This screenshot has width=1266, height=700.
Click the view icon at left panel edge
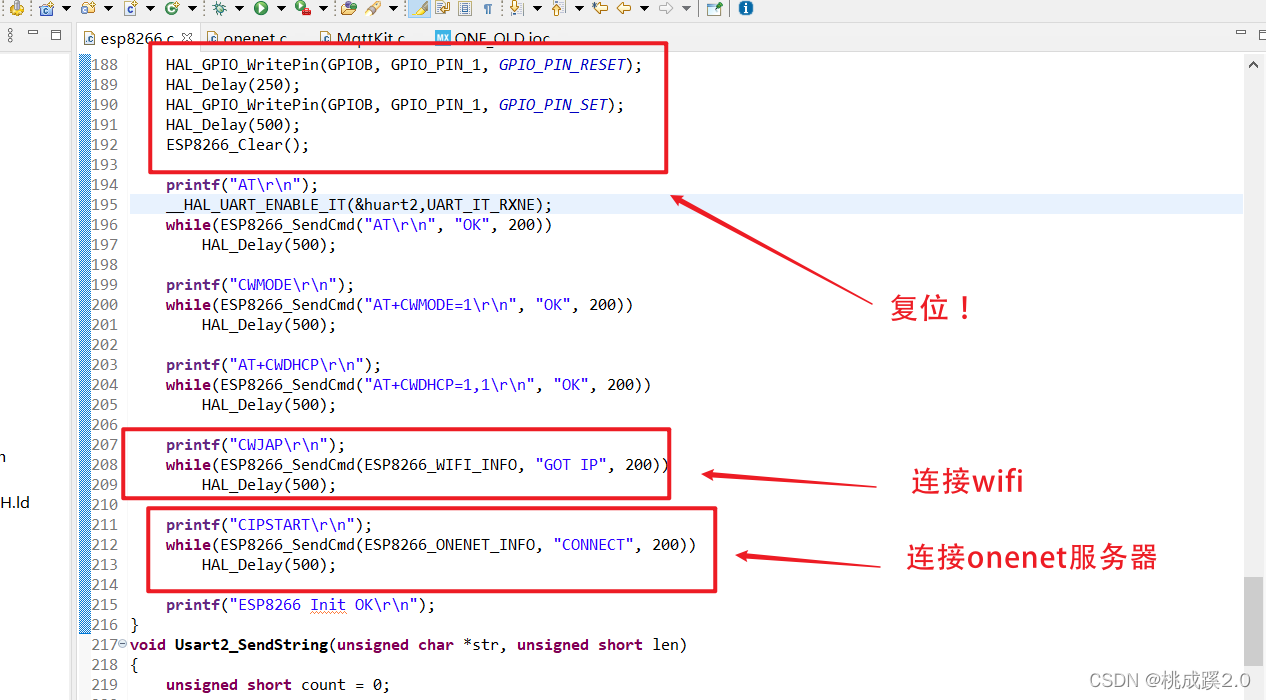(9, 35)
